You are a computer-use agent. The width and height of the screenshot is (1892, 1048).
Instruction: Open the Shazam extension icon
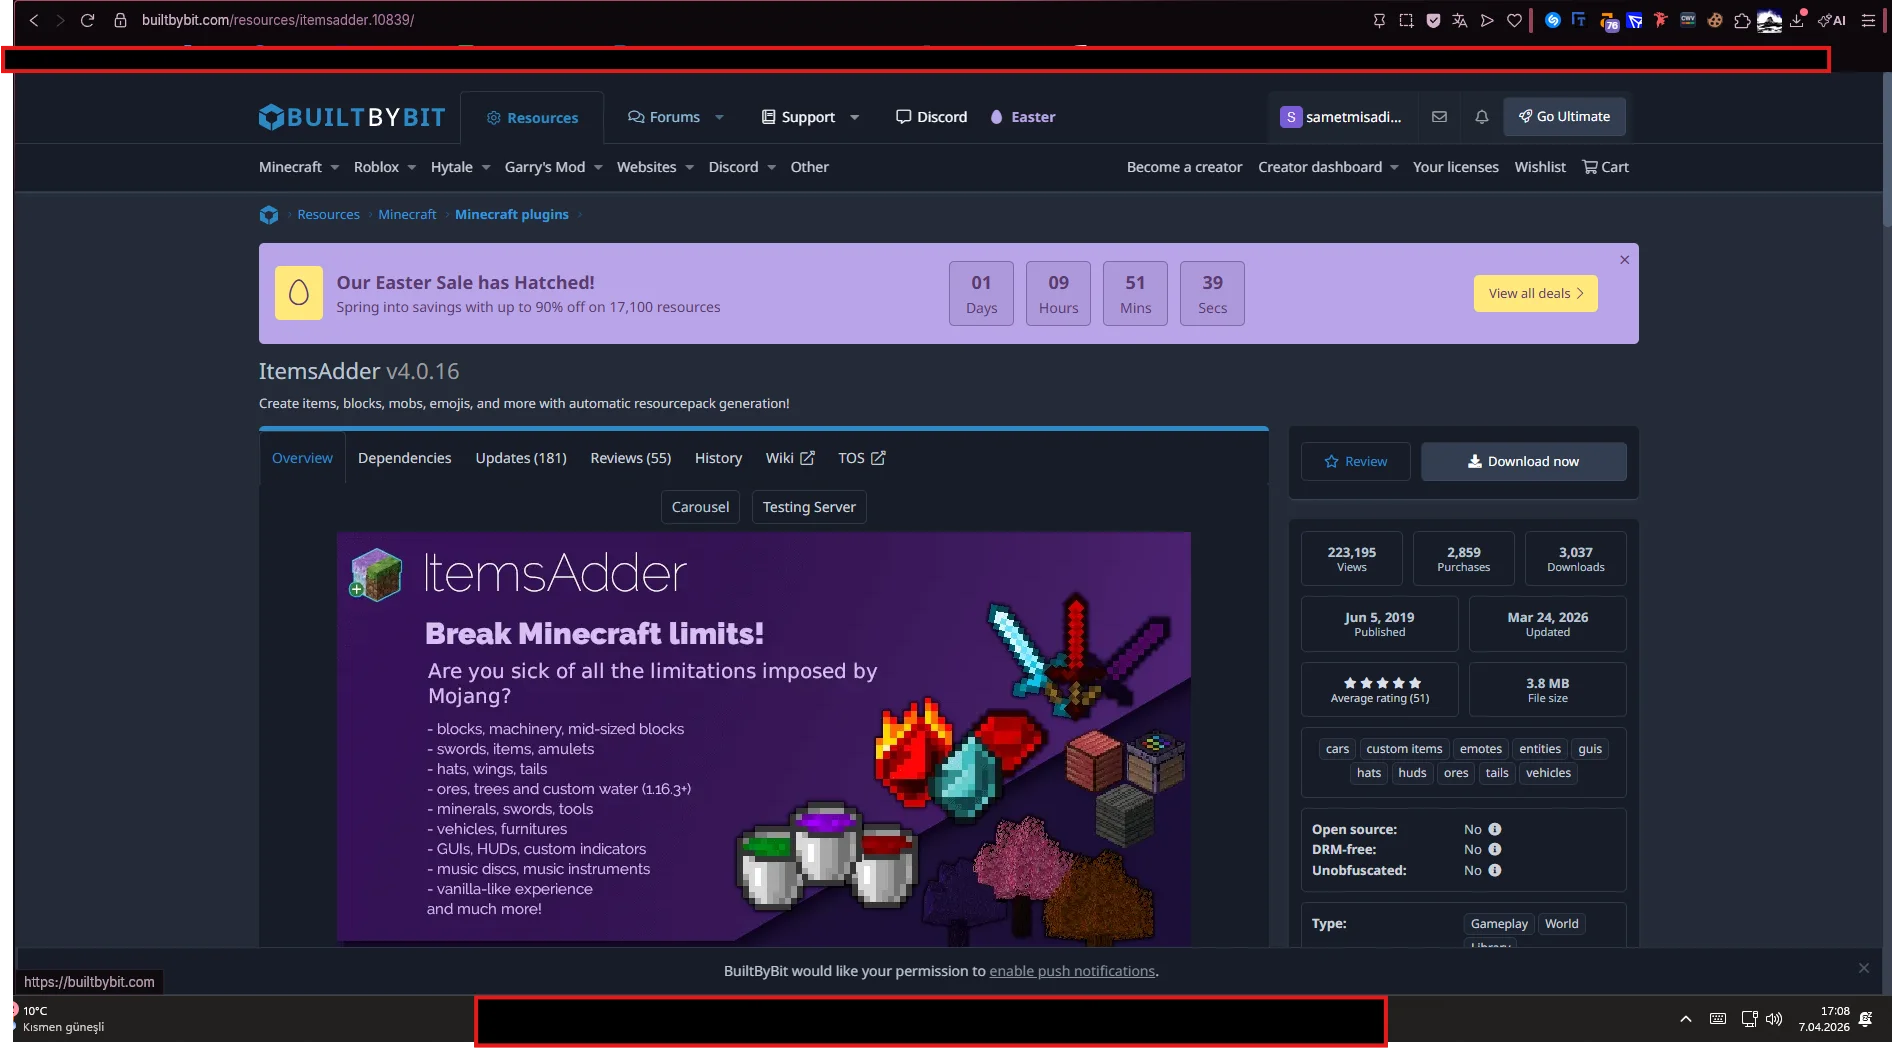1552,20
